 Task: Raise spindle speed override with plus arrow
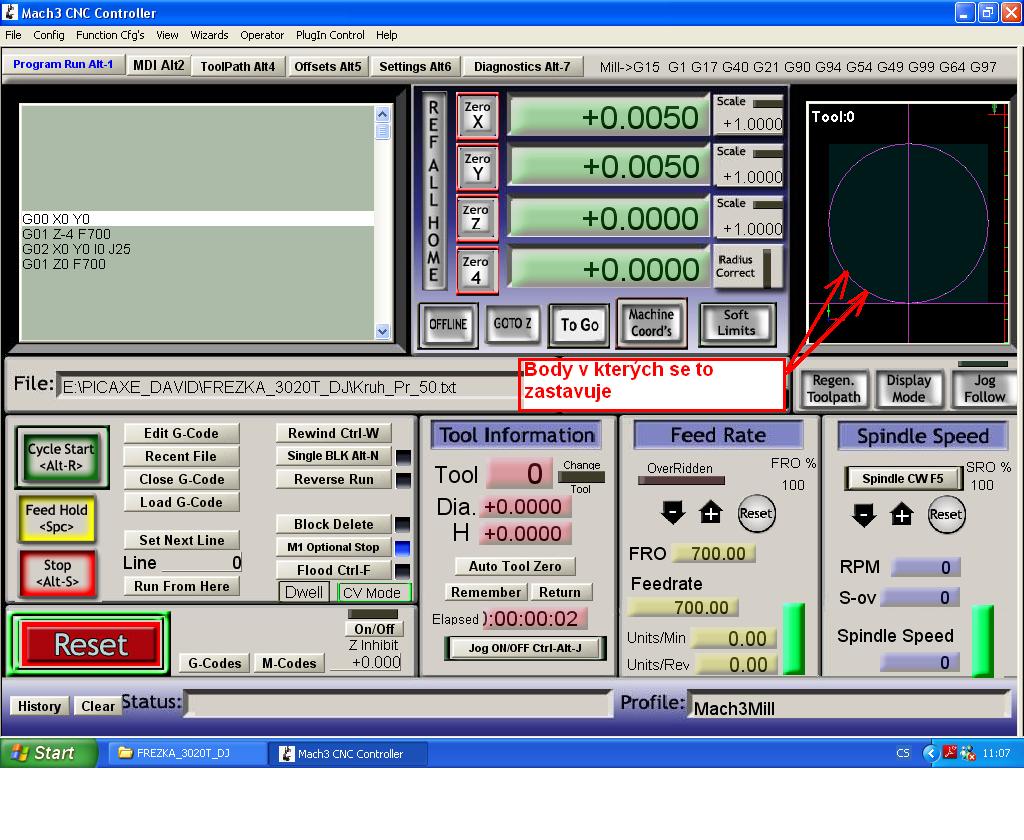pyautogui.click(x=902, y=515)
